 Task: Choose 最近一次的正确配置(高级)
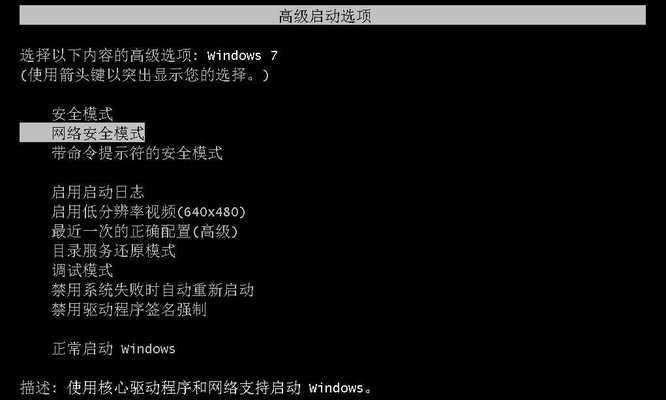coord(145,231)
